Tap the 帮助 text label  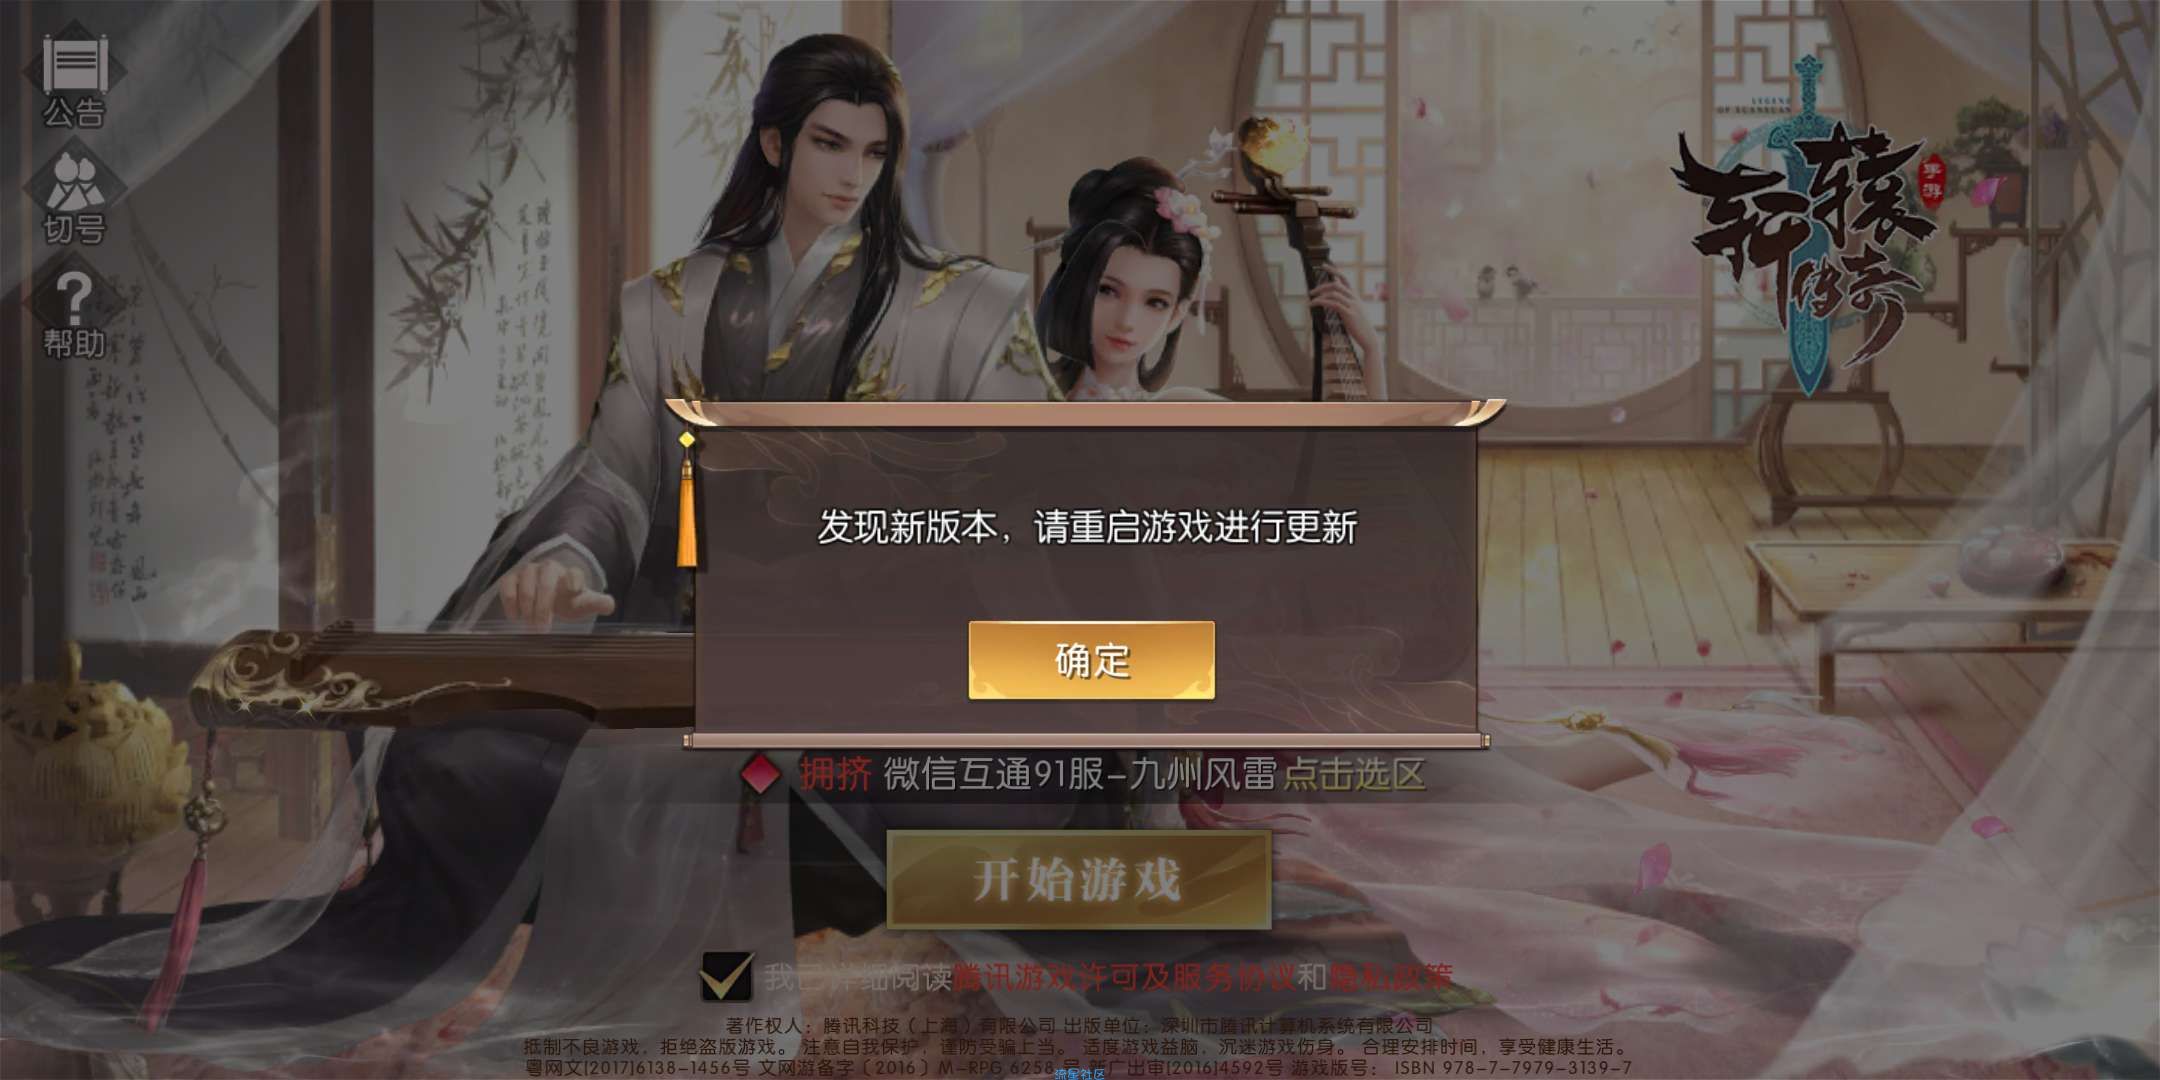73,344
